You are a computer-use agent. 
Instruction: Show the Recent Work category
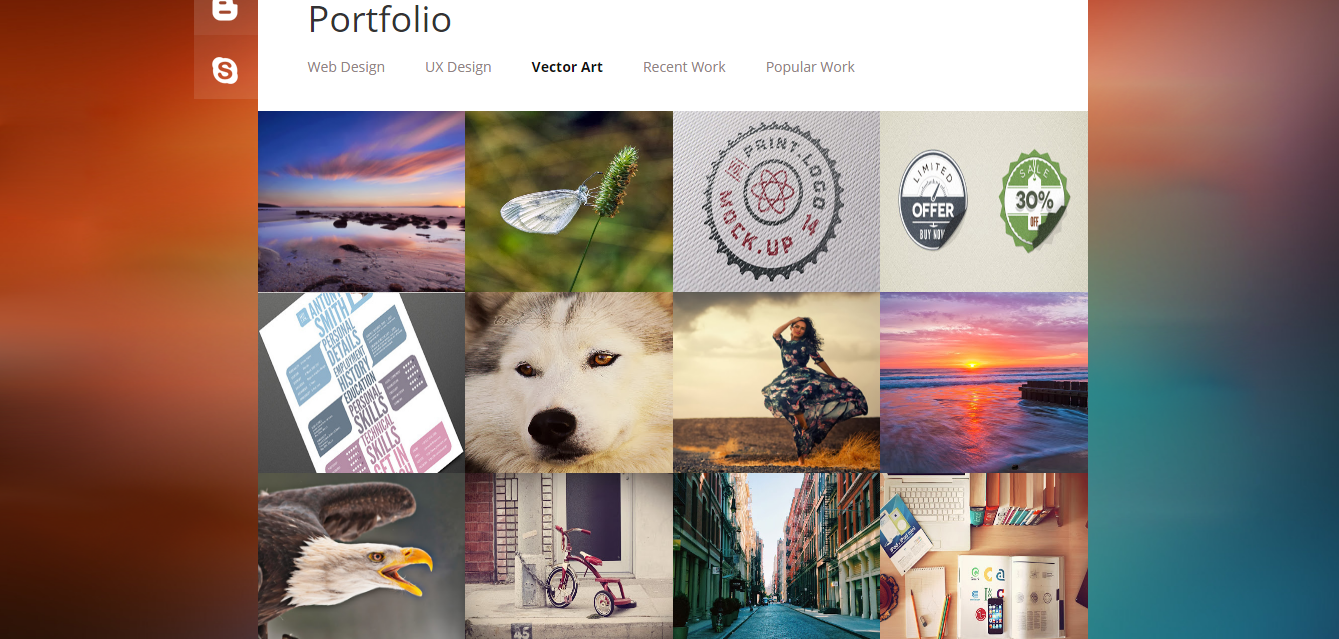(x=684, y=67)
